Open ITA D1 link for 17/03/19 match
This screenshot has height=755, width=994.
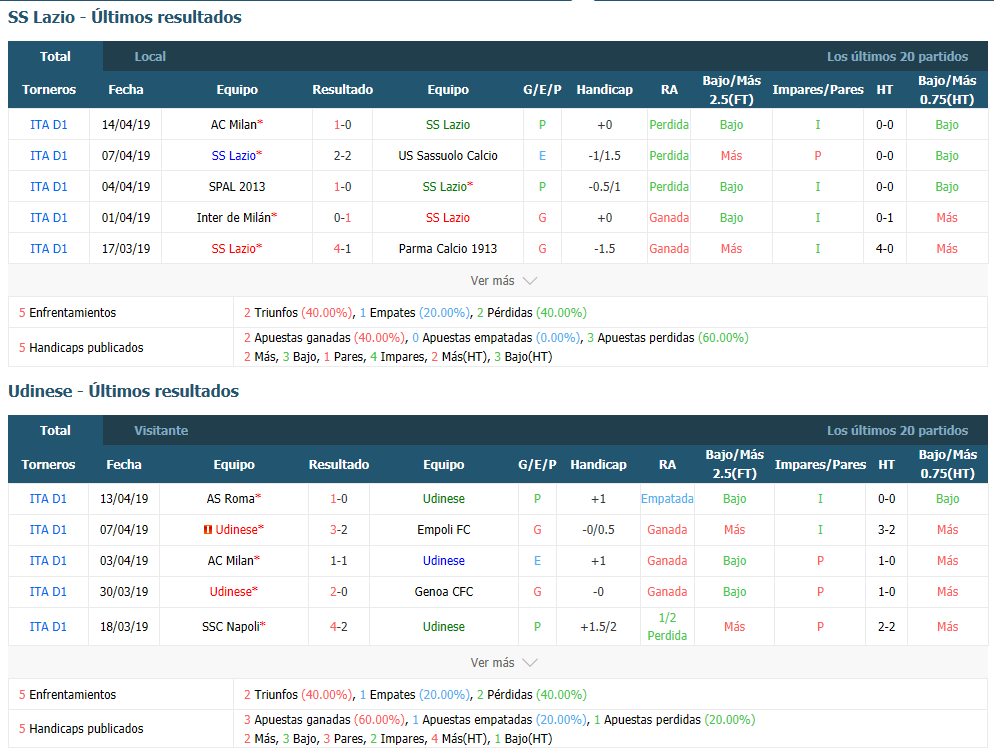click(49, 249)
